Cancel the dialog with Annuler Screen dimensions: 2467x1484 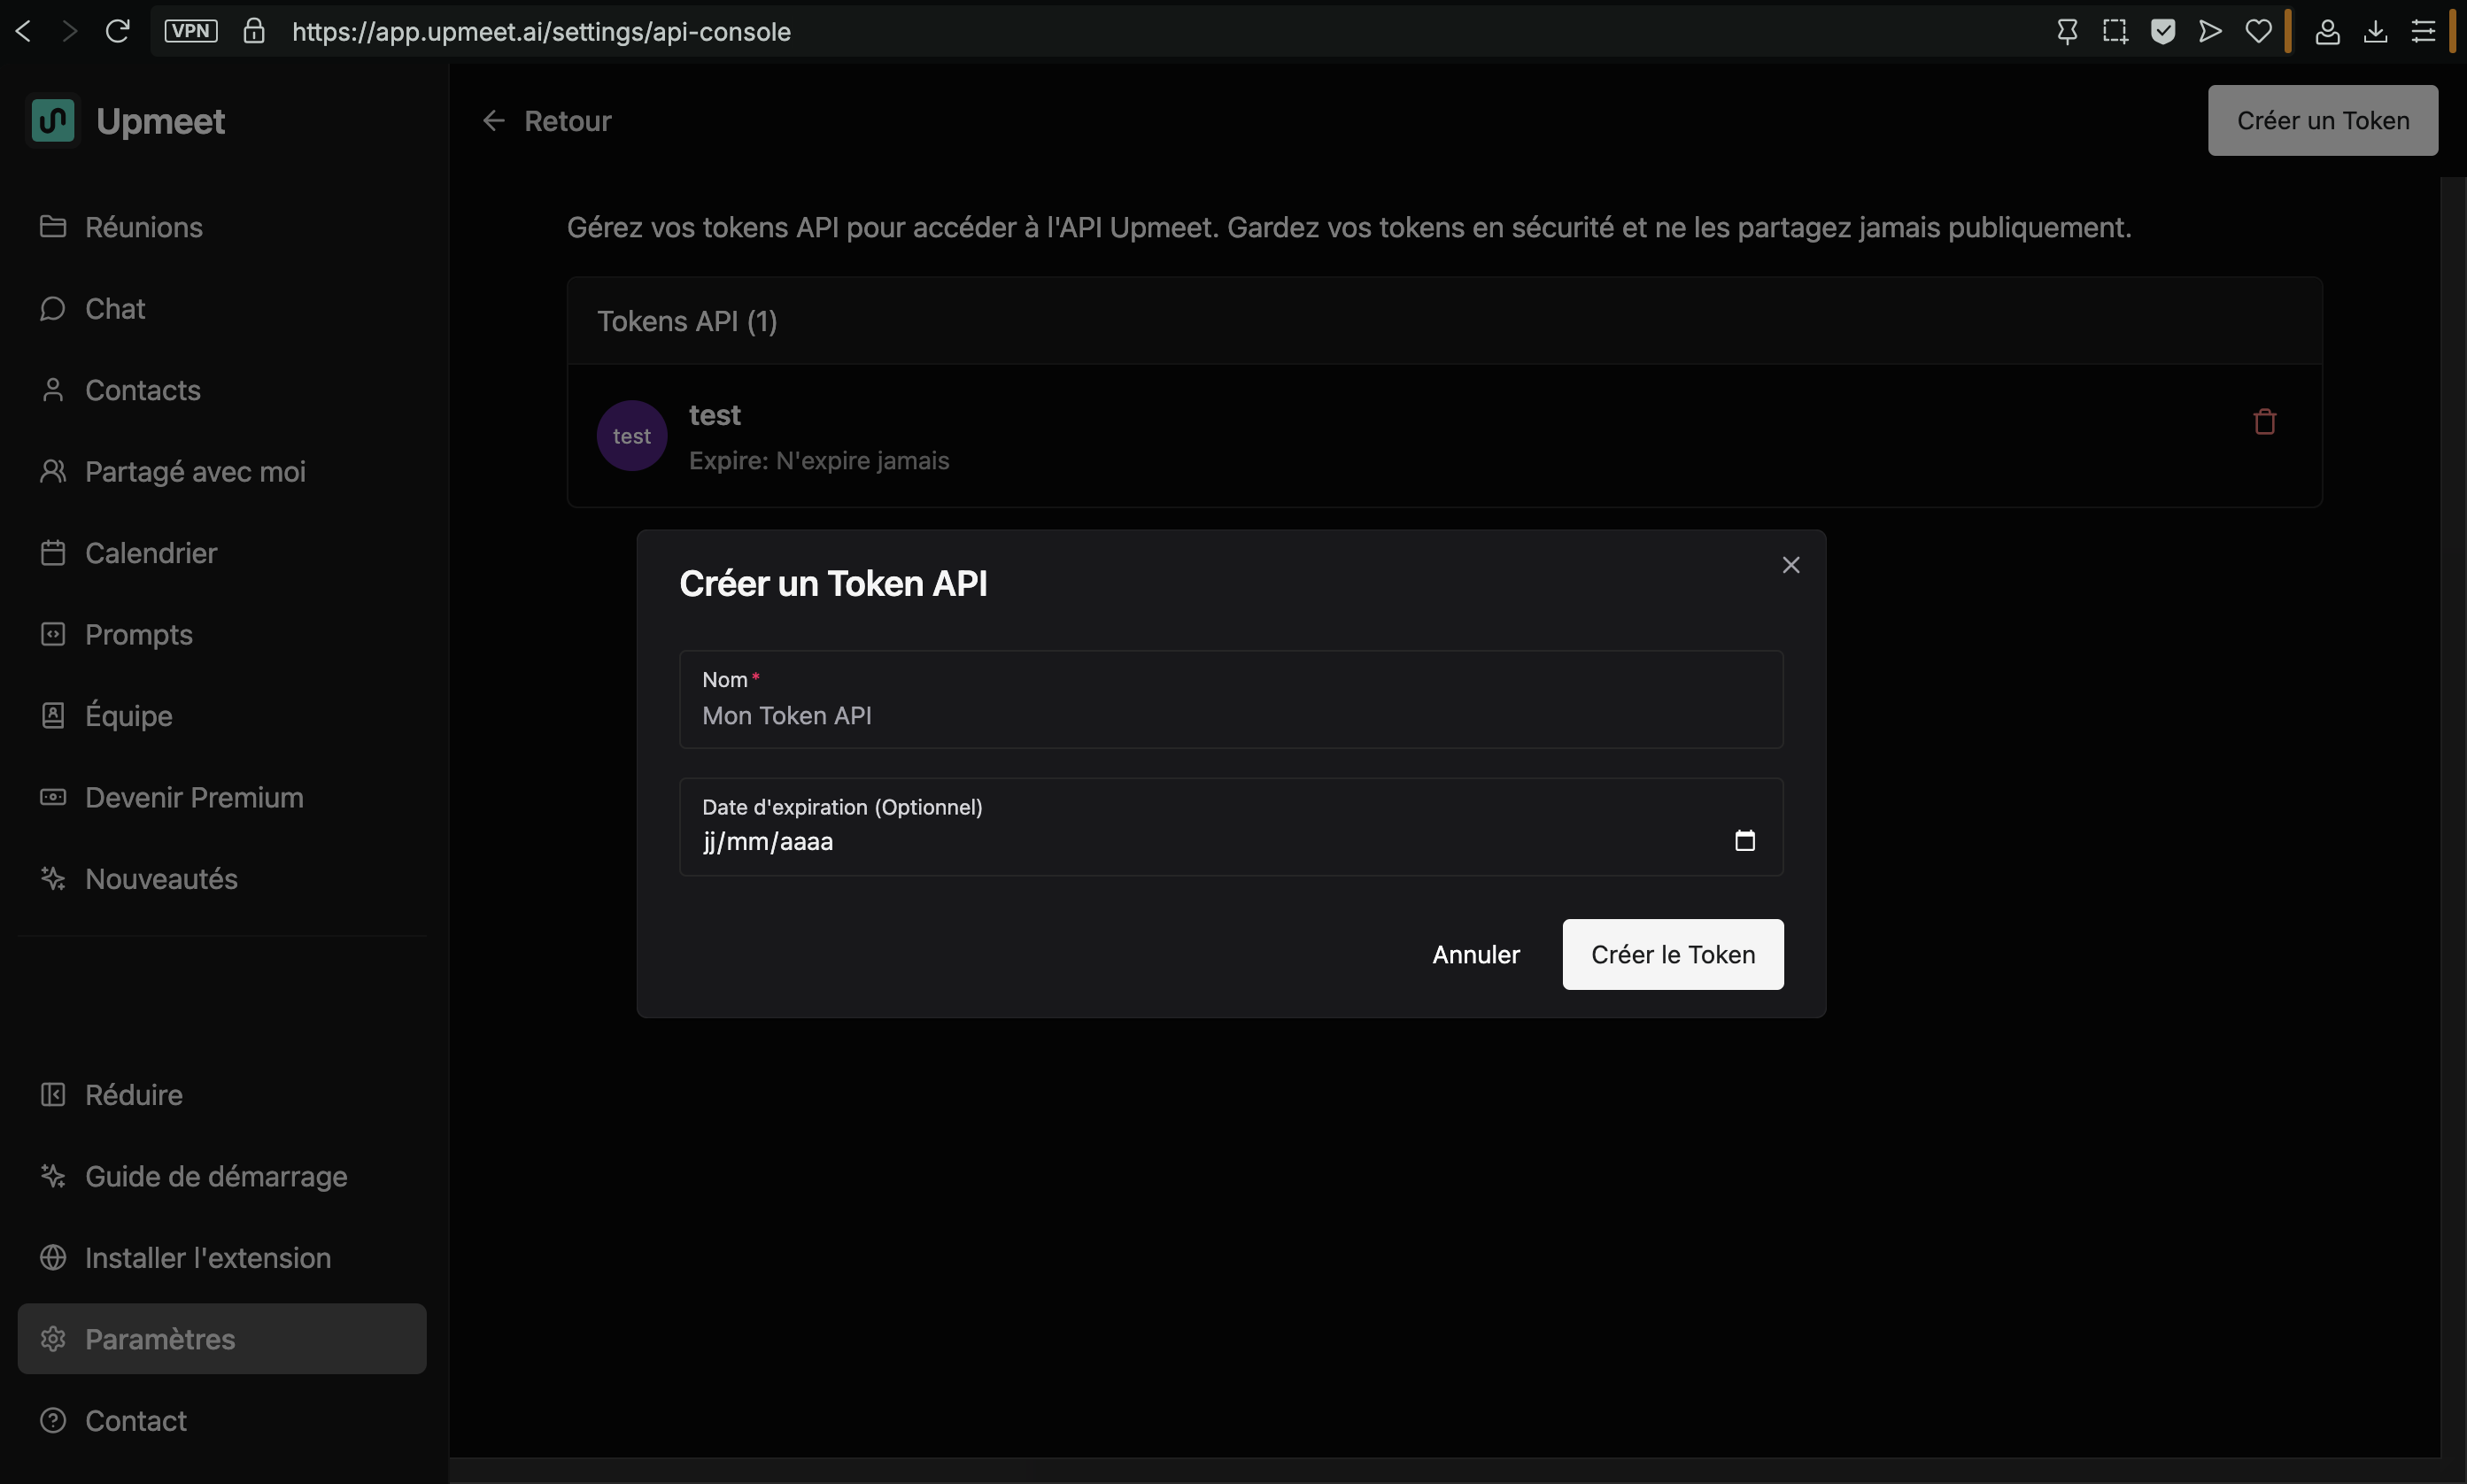pos(1475,955)
